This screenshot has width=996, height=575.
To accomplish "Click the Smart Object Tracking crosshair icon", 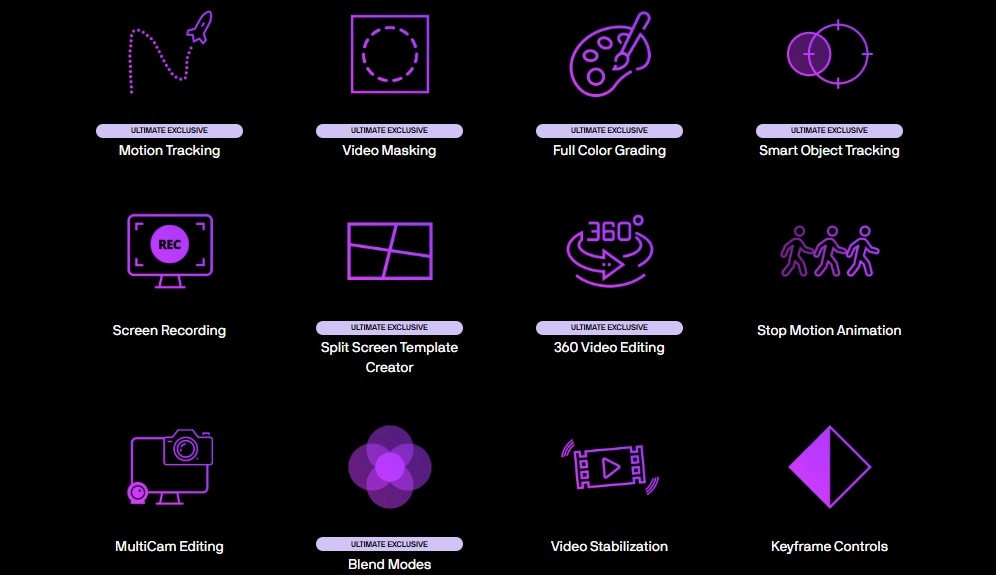I will click(x=830, y=54).
